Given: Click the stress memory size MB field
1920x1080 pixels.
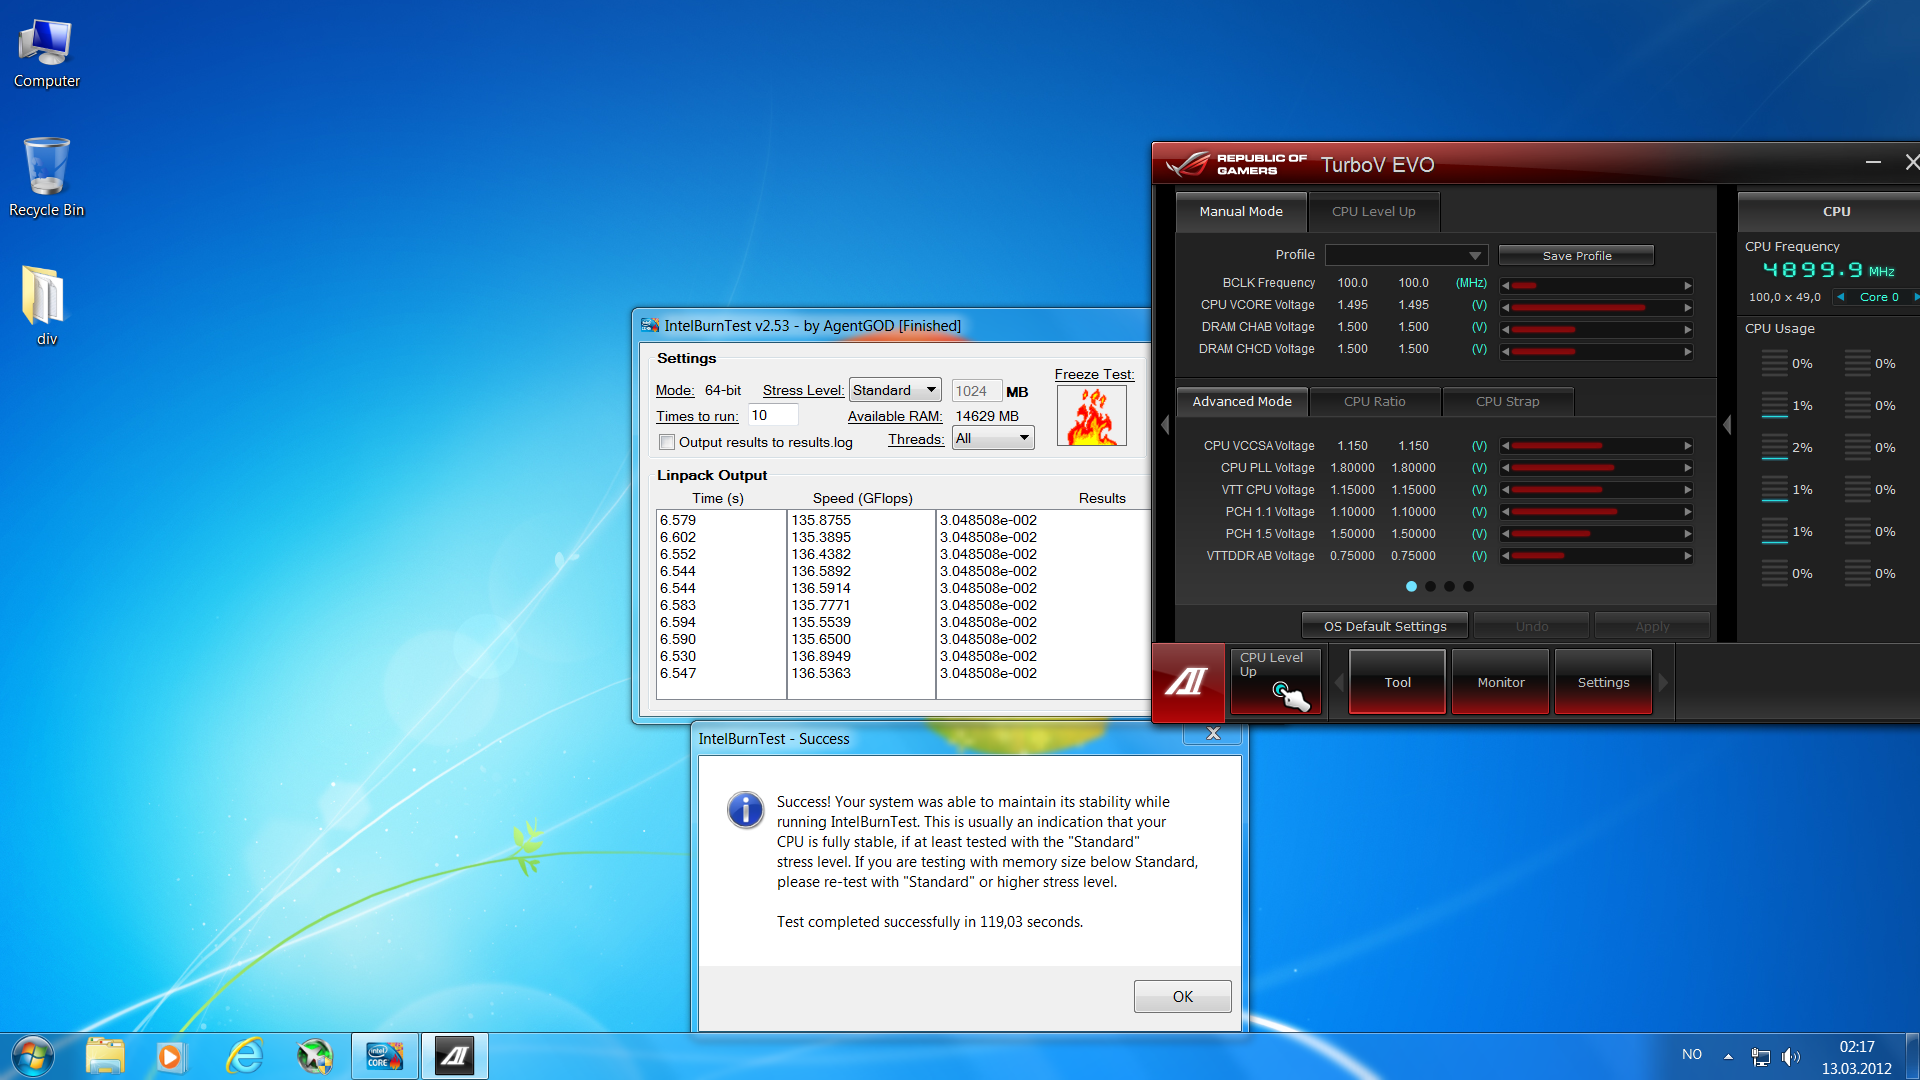Looking at the screenshot, I should 976,391.
